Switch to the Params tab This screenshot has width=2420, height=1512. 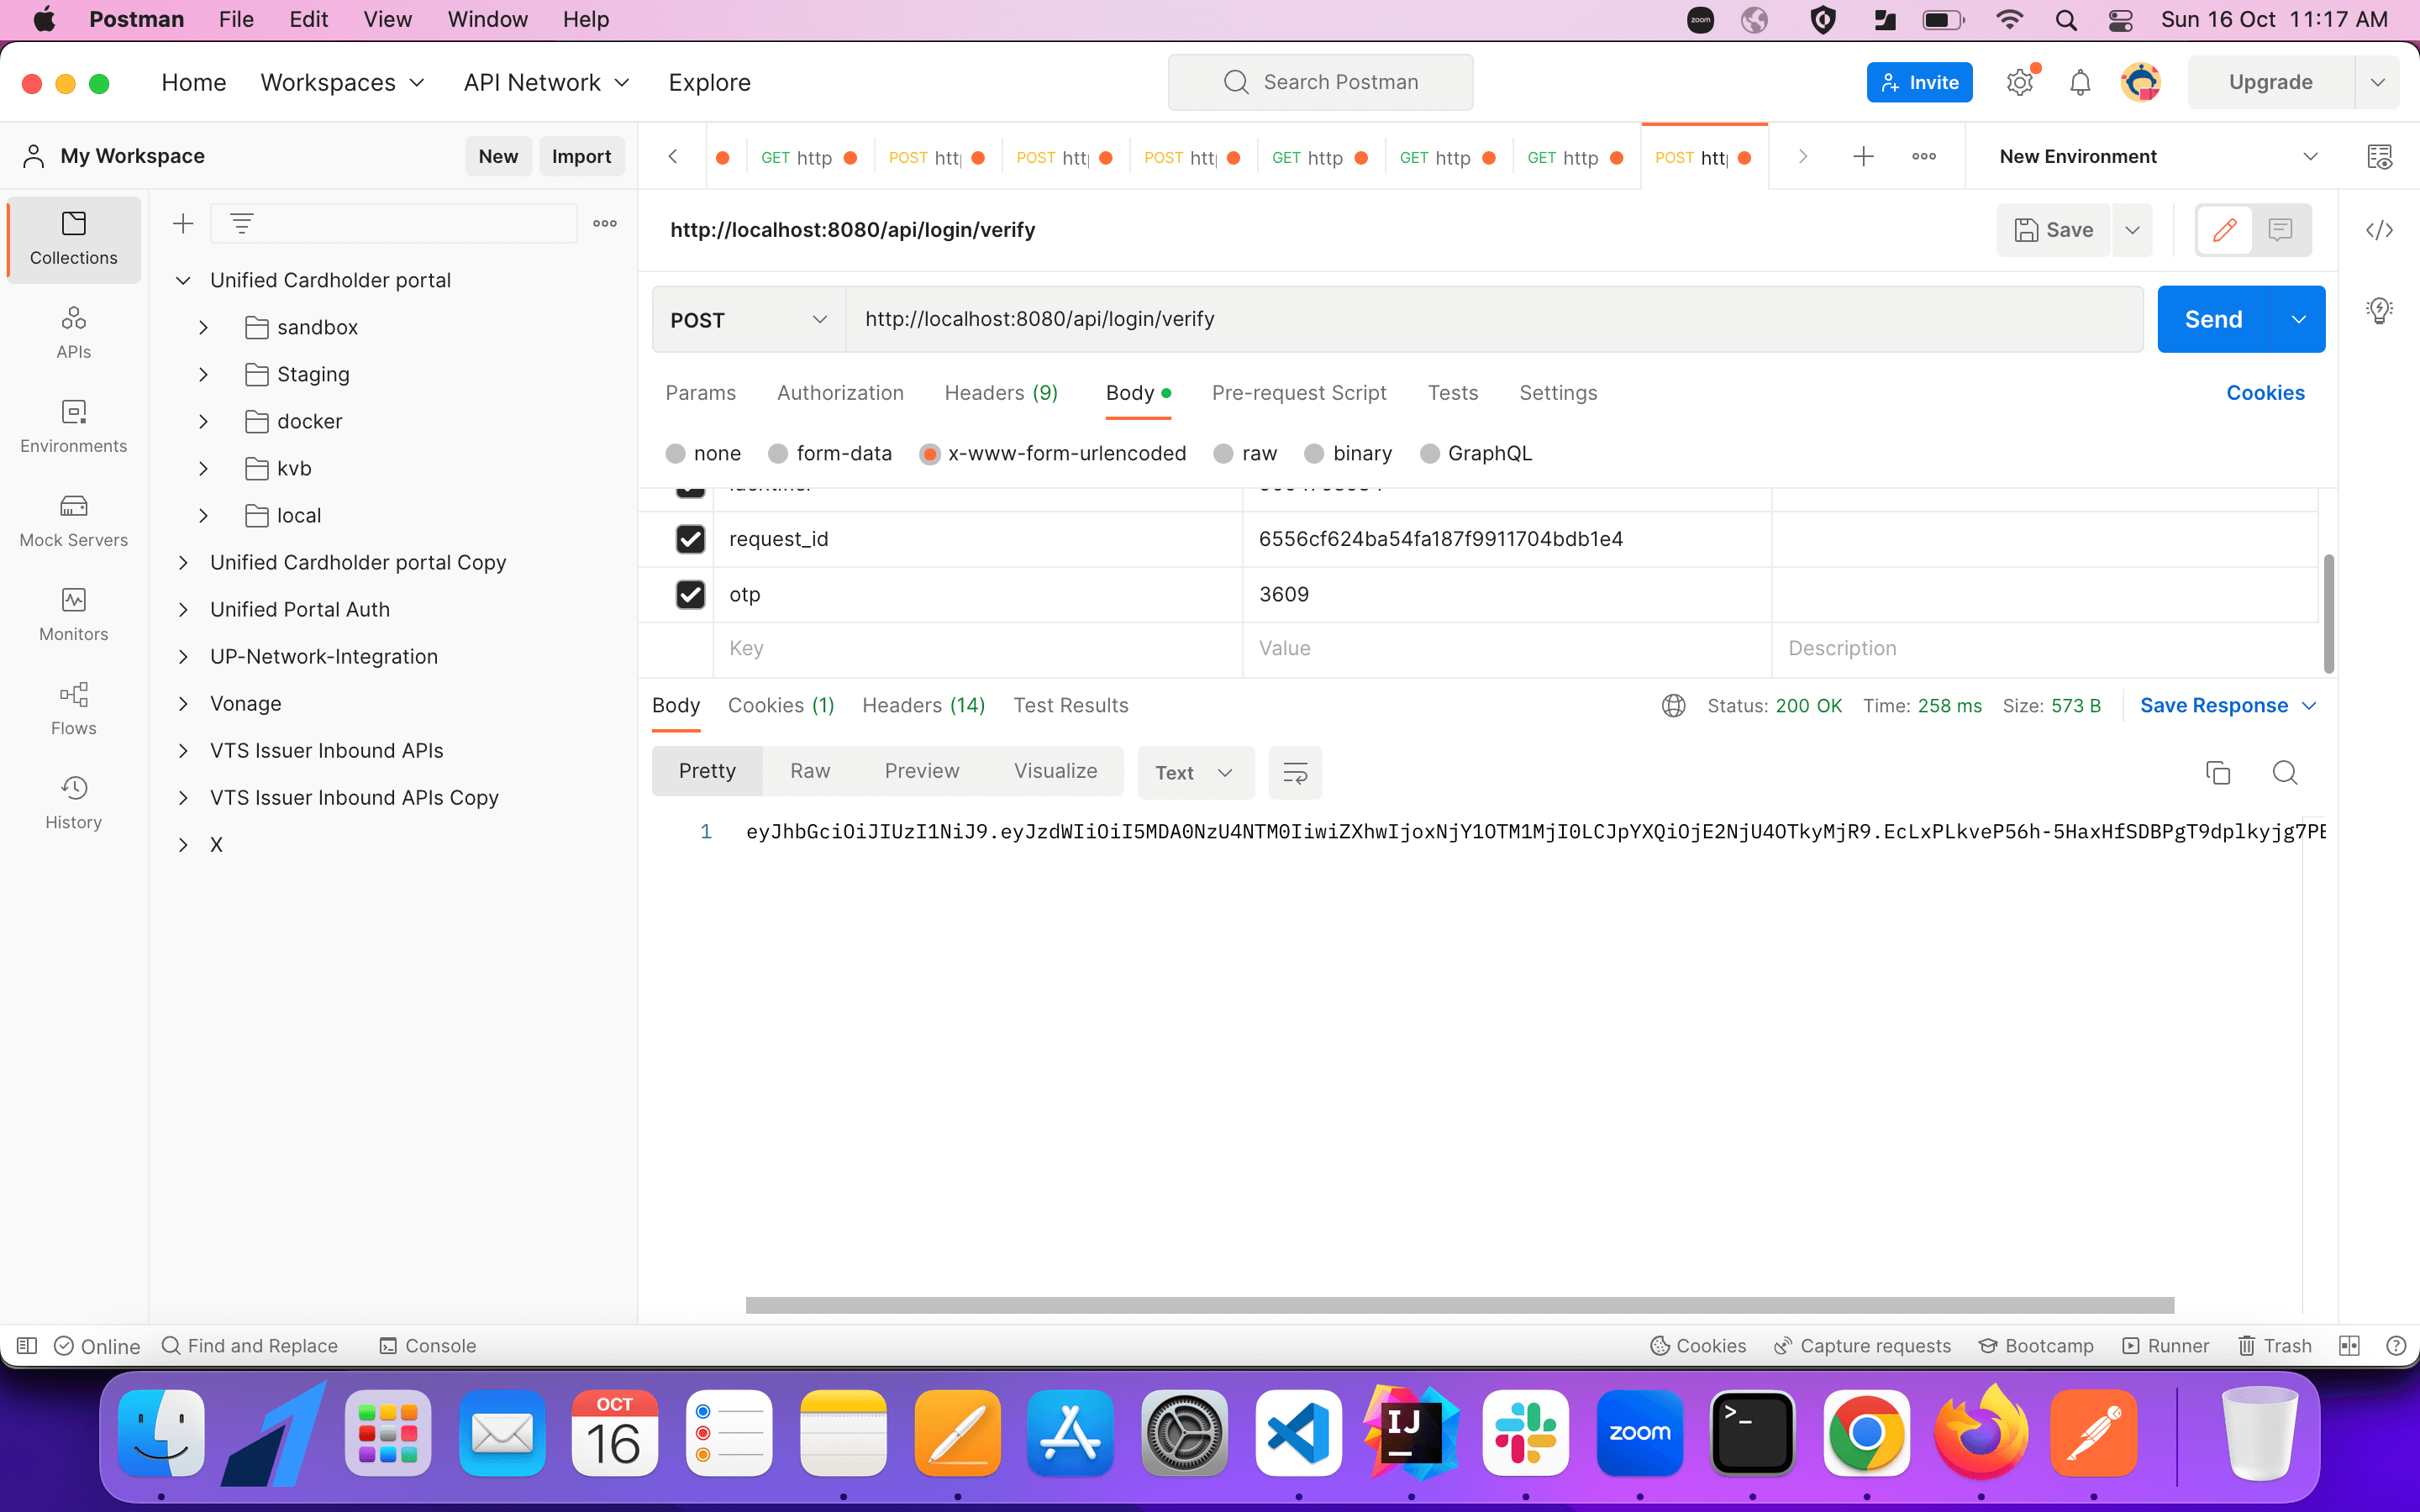[x=700, y=393]
